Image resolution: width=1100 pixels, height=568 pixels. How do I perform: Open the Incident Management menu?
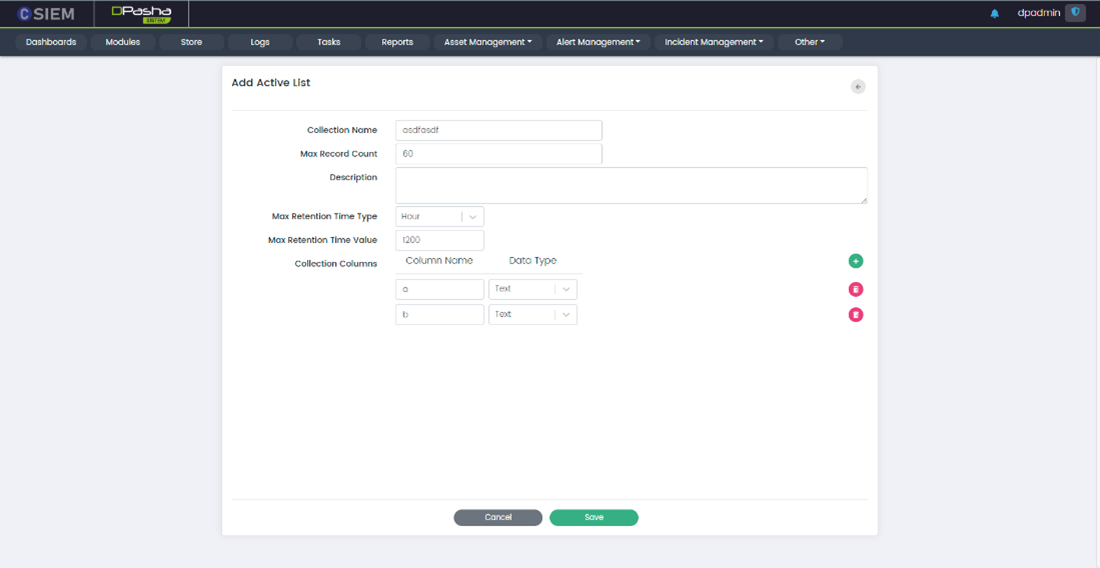point(713,42)
